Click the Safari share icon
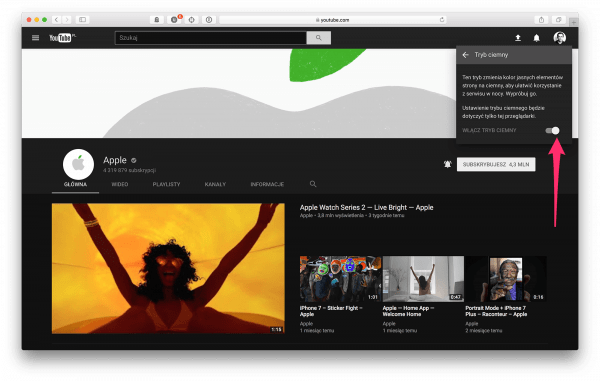This screenshot has width=600, height=381. [541, 20]
